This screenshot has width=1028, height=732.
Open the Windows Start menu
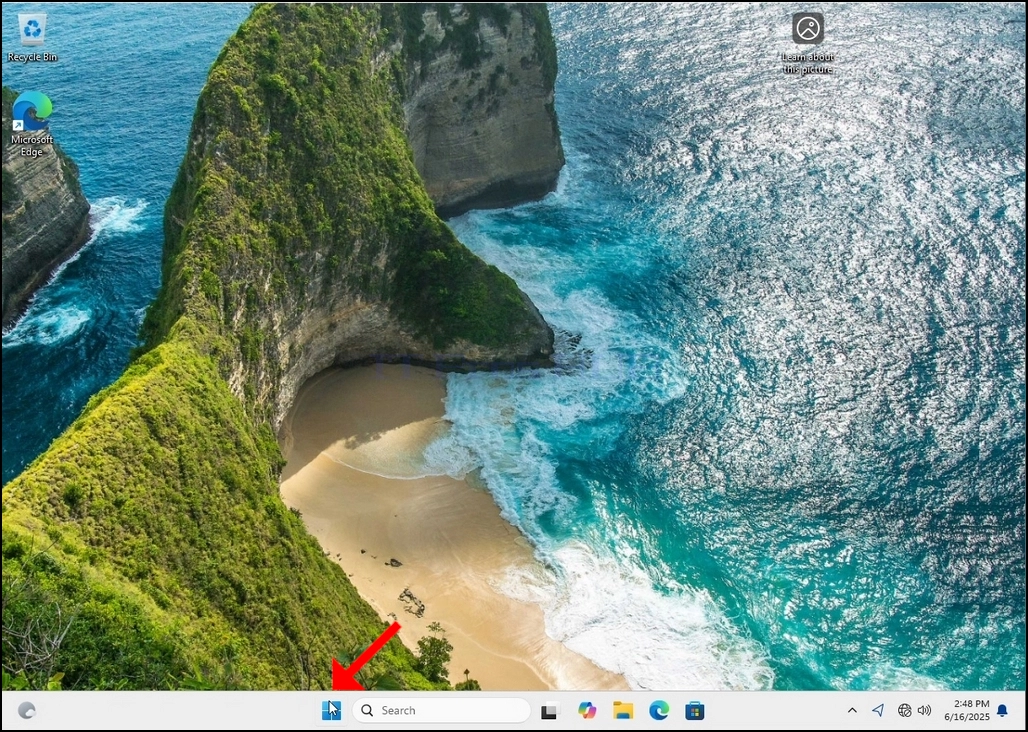[x=331, y=710]
